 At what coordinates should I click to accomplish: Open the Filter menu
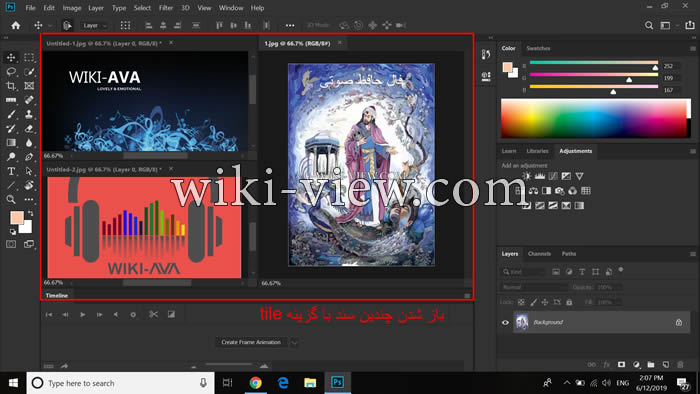(x=166, y=8)
